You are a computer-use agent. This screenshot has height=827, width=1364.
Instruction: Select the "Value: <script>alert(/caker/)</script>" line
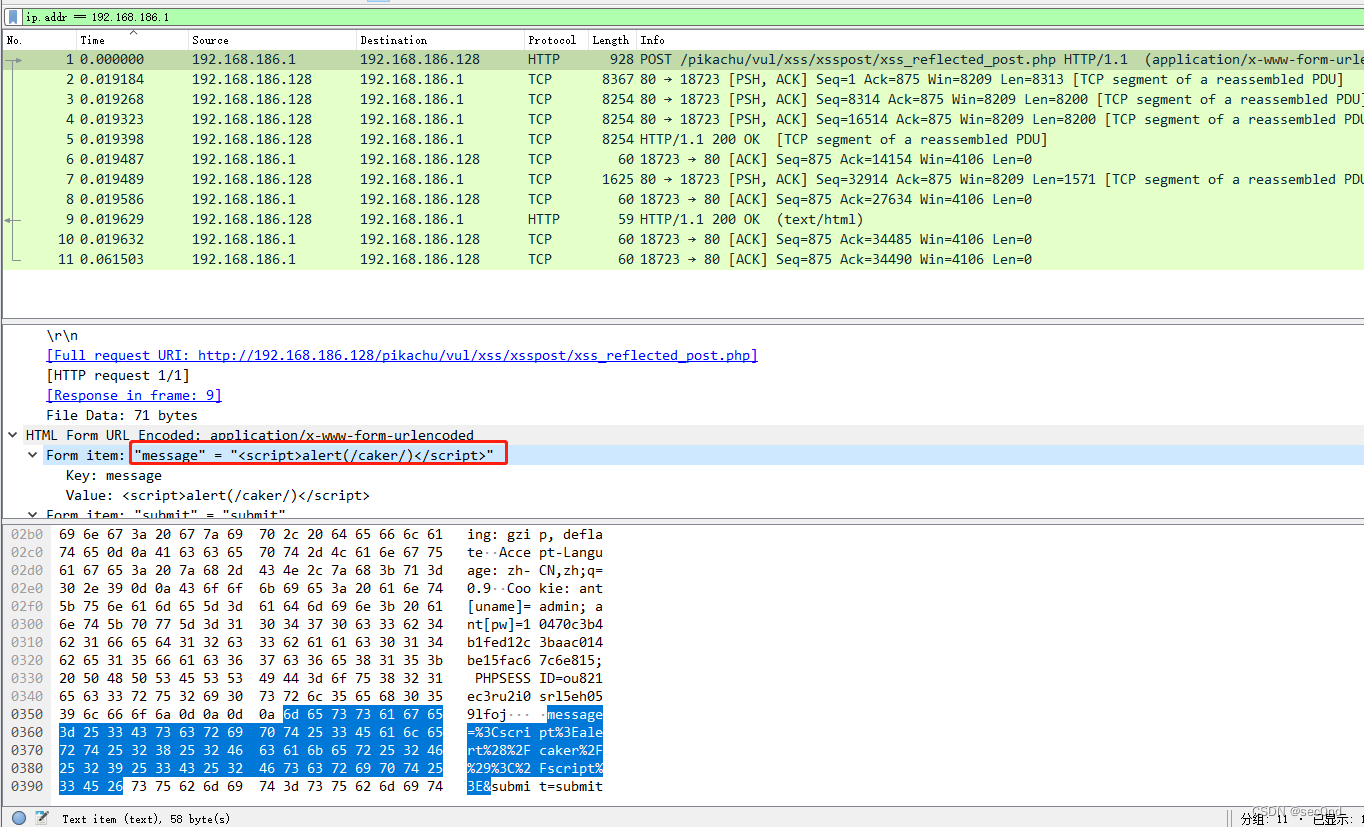click(x=218, y=495)
